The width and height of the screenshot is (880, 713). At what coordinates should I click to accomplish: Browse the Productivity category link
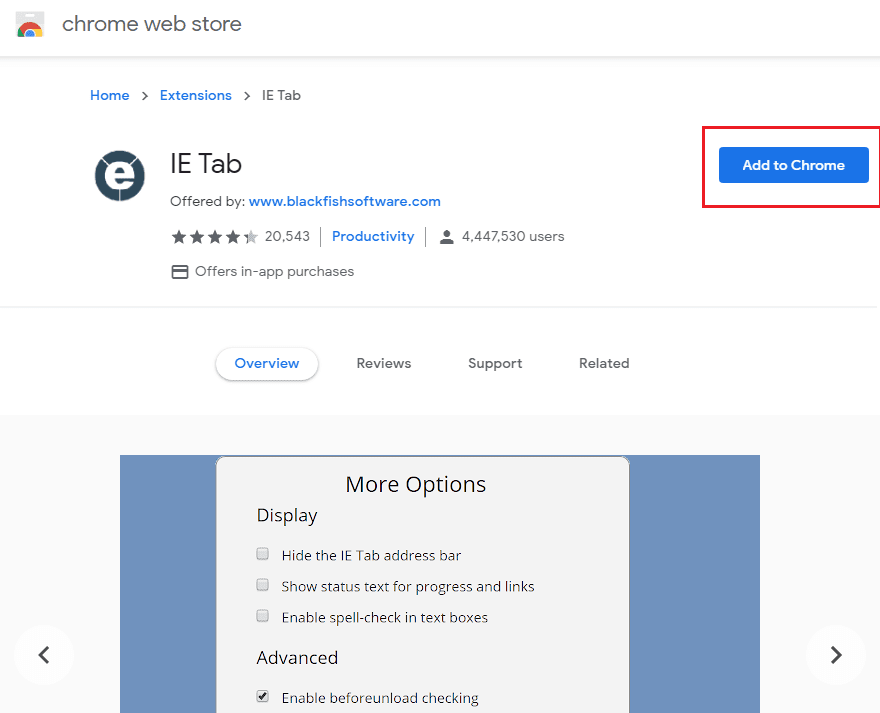(372, 236)
